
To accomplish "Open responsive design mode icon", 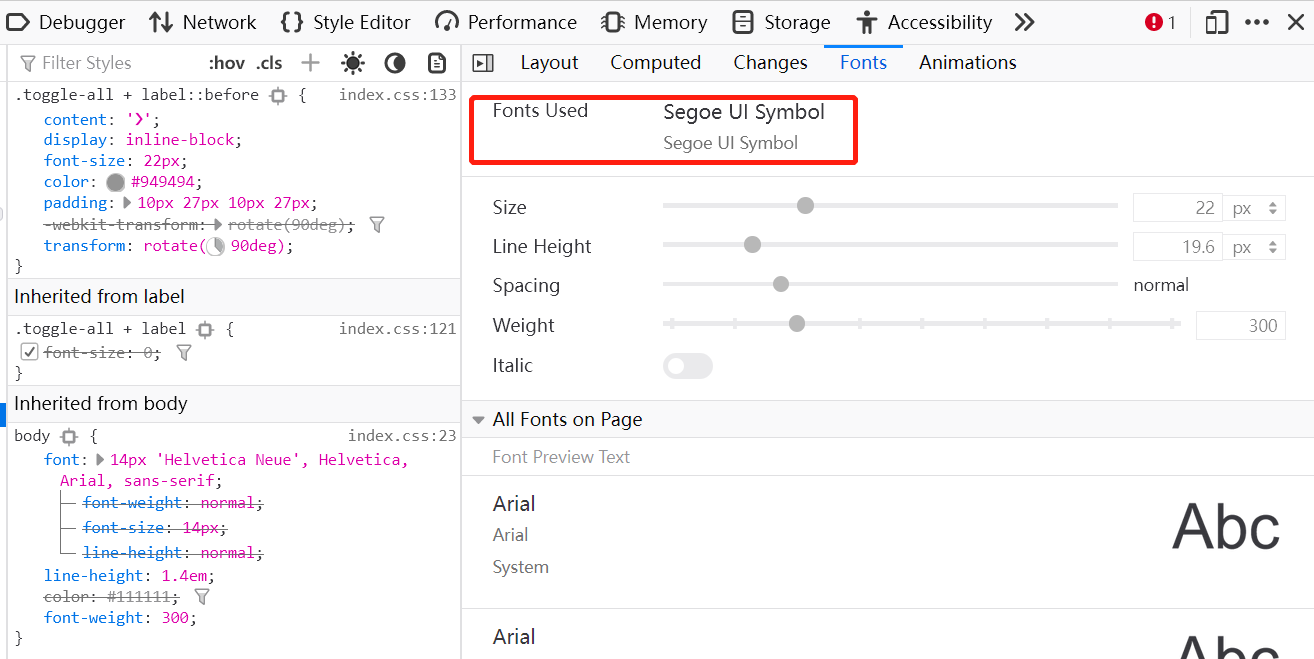I will click(x=1216, y=22).
